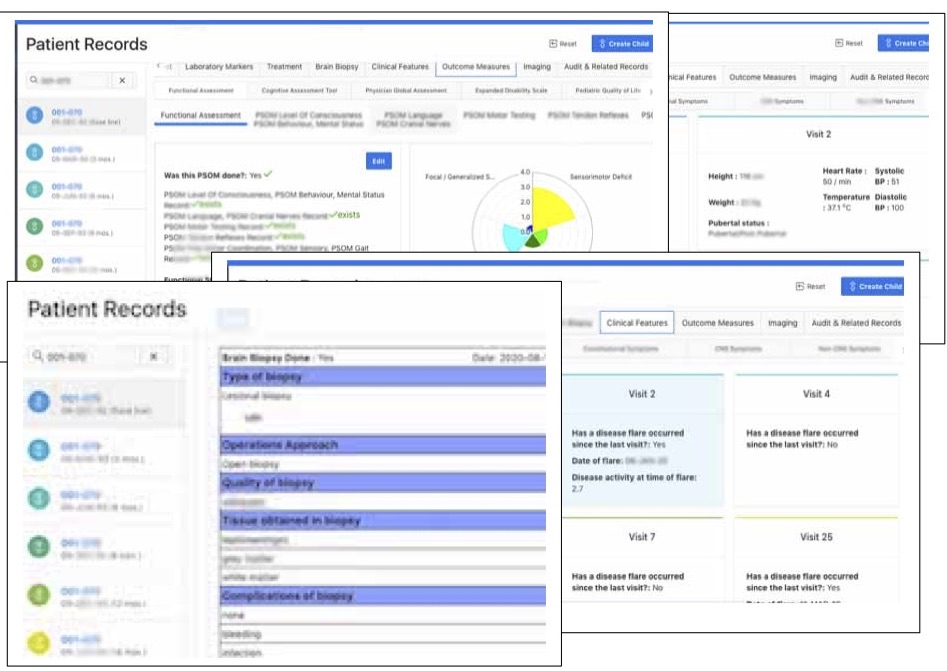
Task: Click magnifier icon in bottom-left search box
Action: [x=37, y=356]
